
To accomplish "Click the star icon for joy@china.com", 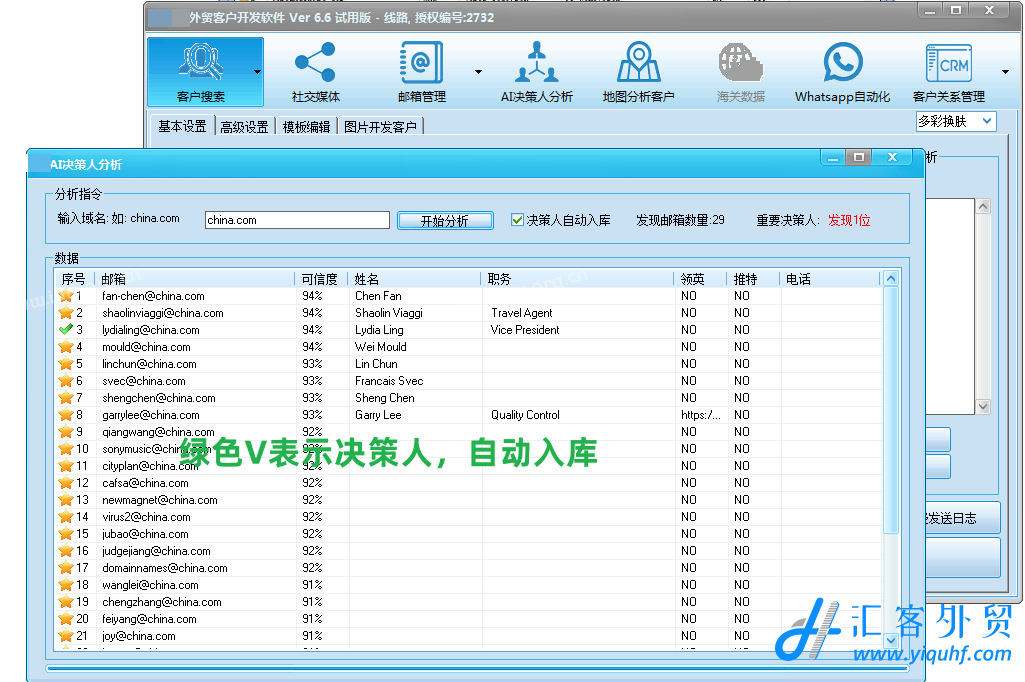I will pos(66,636).
